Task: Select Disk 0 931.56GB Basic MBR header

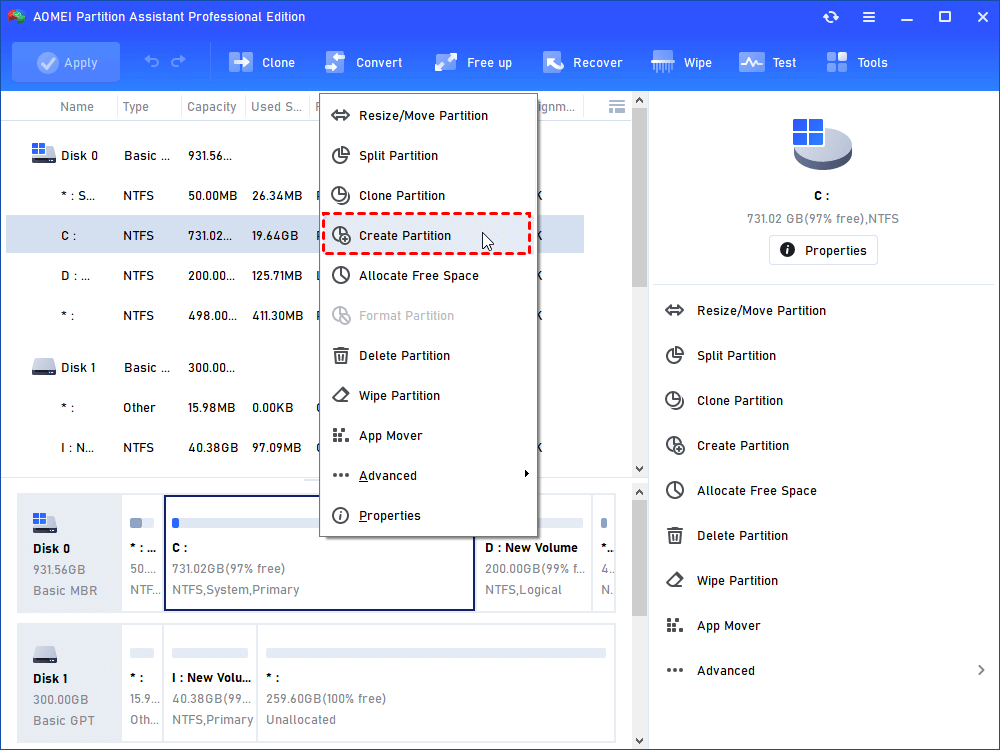Action: point(69,553)
